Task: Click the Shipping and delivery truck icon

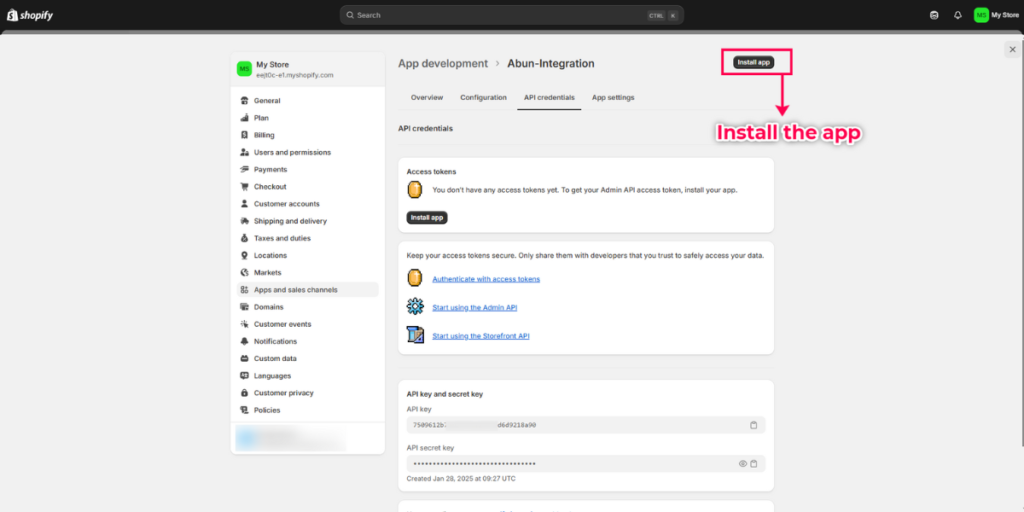Action: (x=244, y=221)
